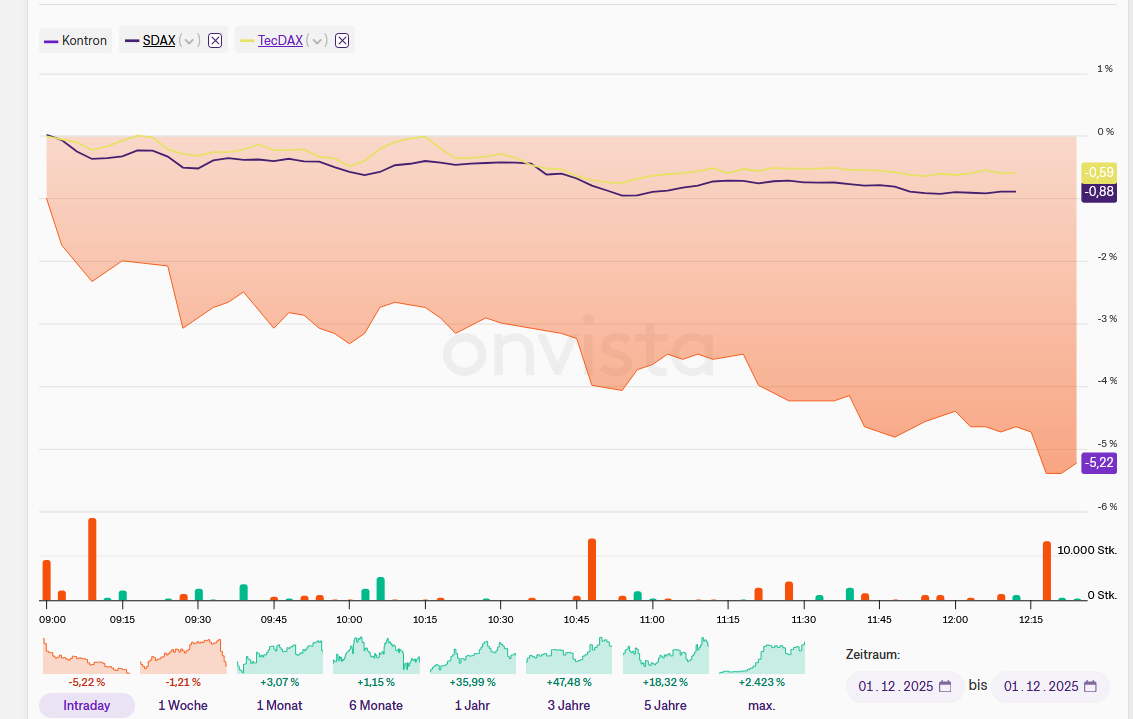
Task: Click the +3,07 % monthly performance text
Action: pyautogui.click(x=280, y=682)
